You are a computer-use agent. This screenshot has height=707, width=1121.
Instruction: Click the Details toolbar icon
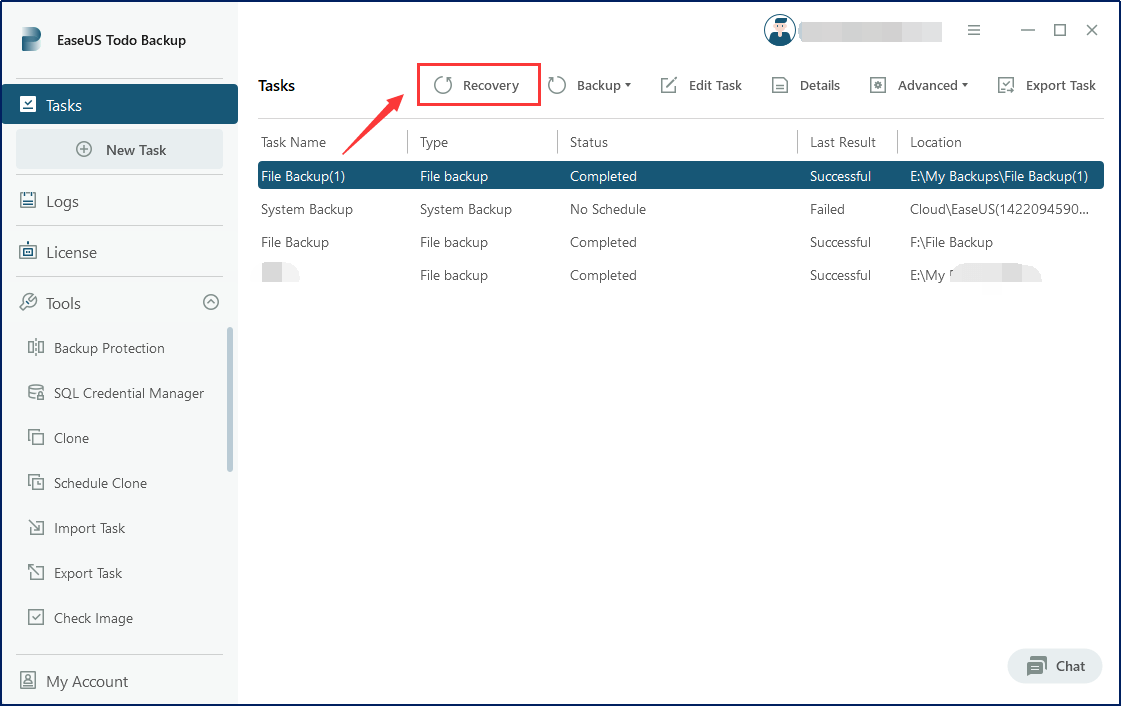click(x=805, y=85)
